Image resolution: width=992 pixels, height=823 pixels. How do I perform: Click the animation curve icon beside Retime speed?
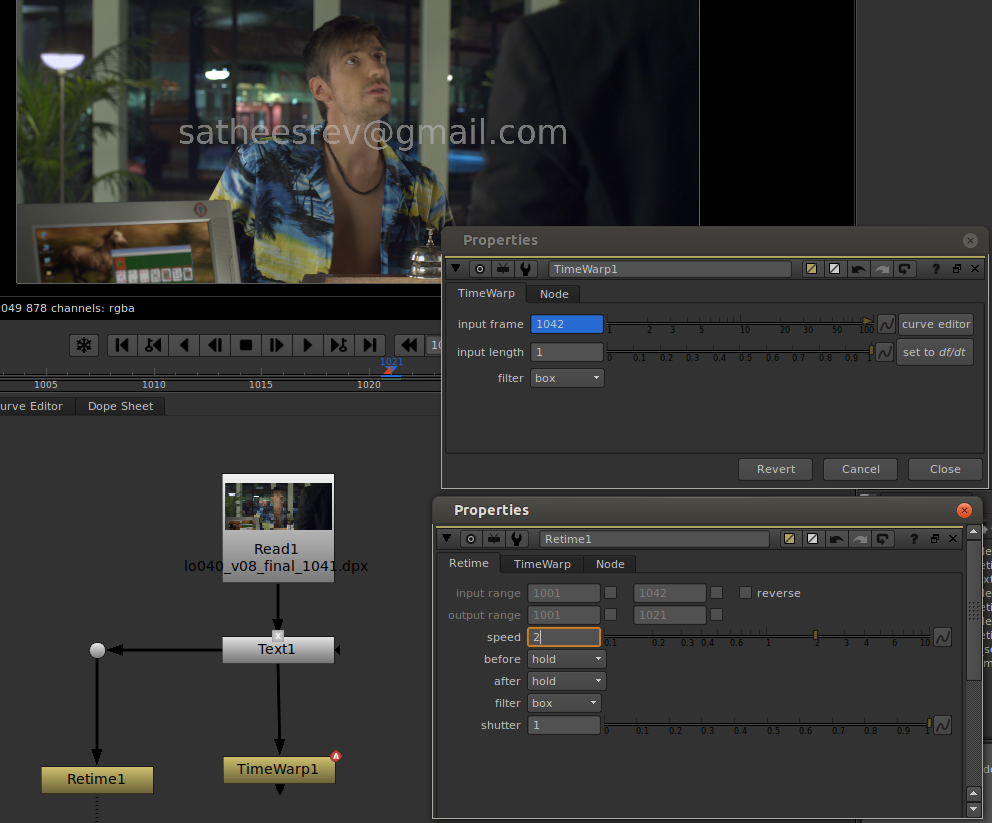(942, 637)
